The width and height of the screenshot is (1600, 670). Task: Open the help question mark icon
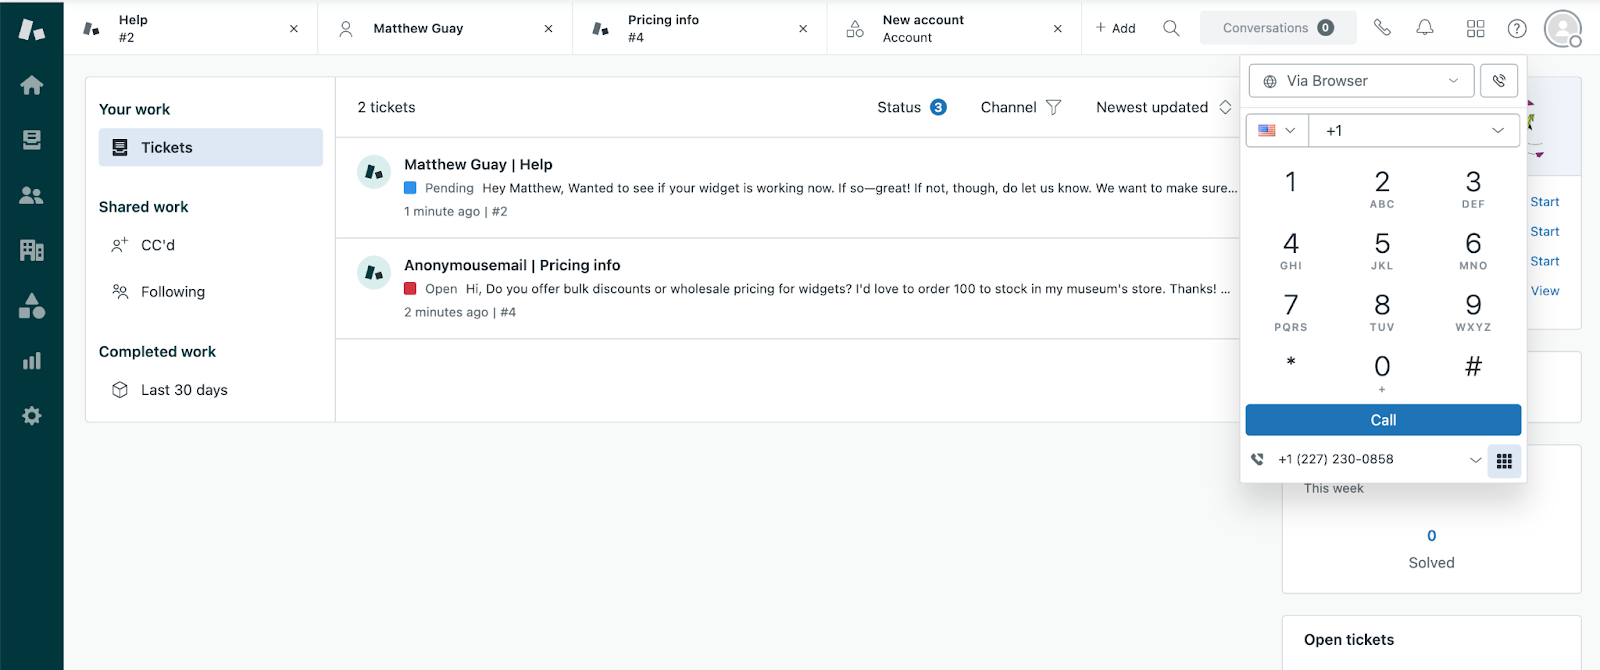pos(1517,28)
